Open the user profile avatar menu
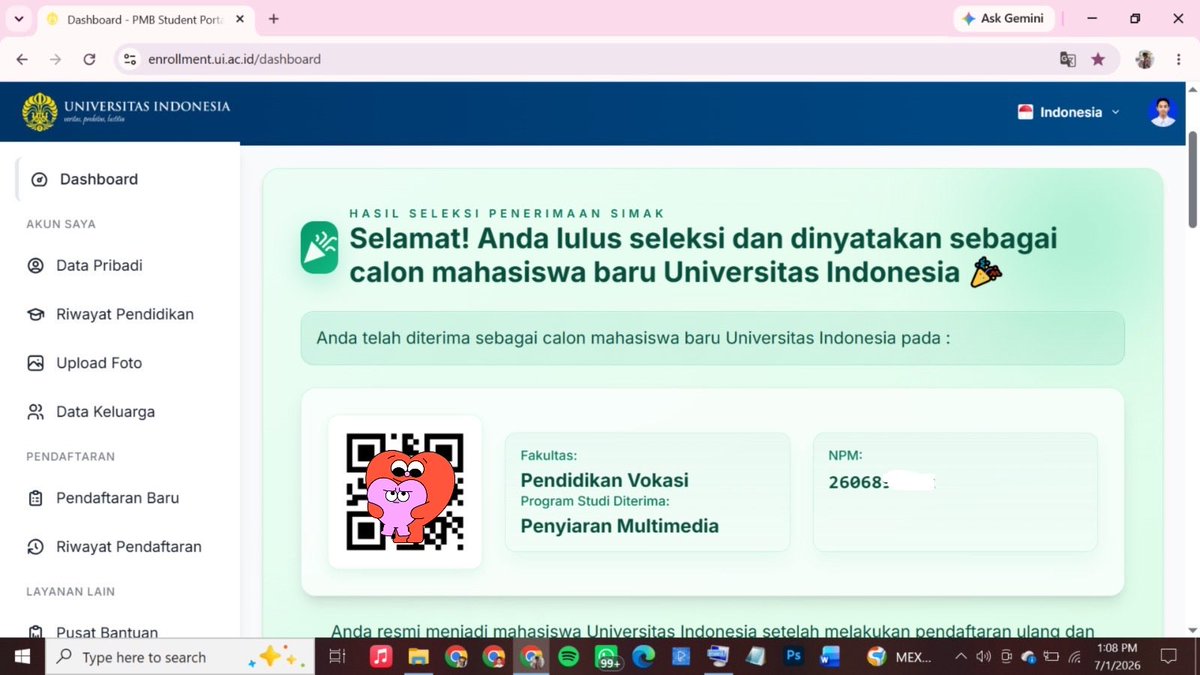 1162,112
